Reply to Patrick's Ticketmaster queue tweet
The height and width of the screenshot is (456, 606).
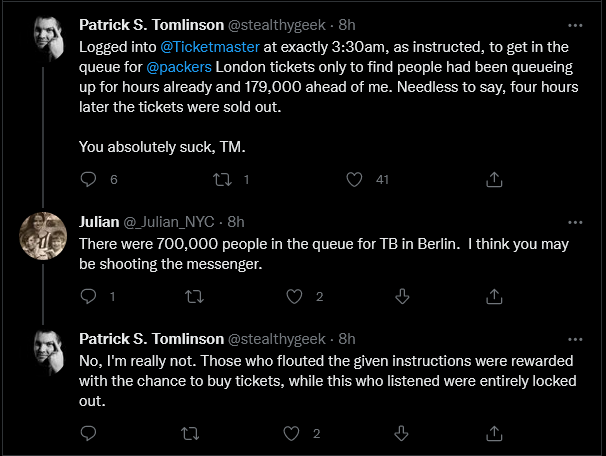(x=88, y=179)
